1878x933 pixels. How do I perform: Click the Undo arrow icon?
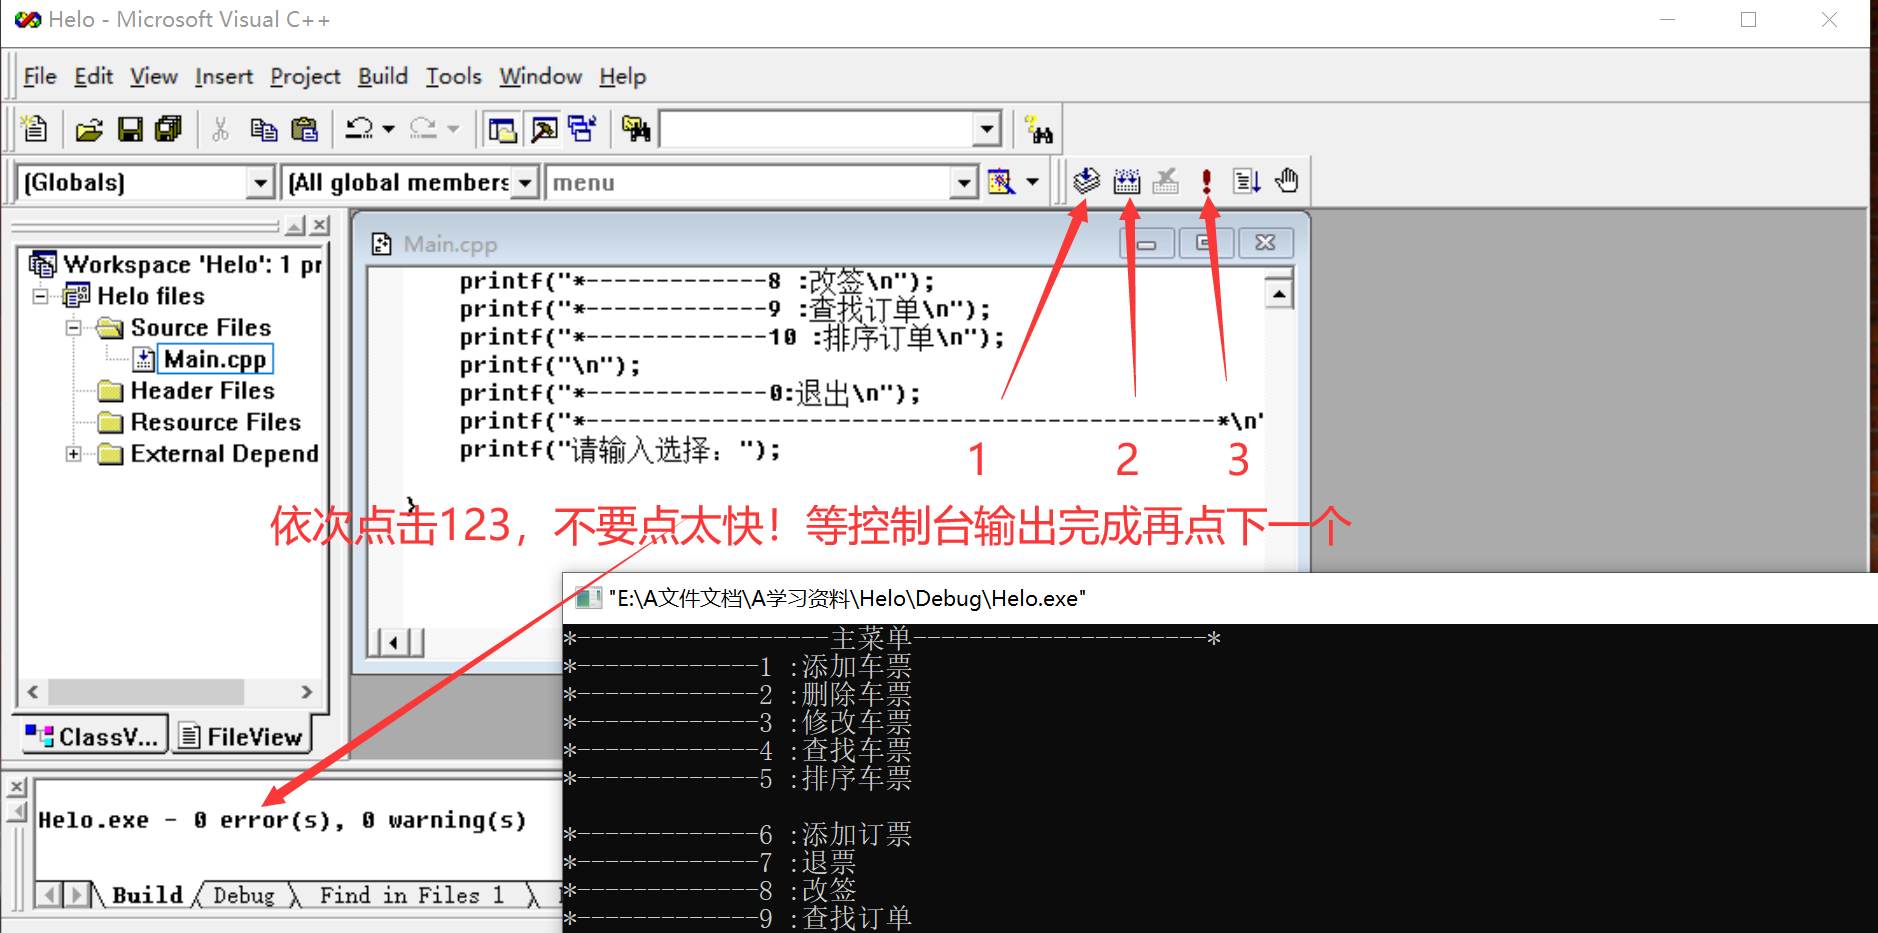pyautogui.click(x=358, y=129)
